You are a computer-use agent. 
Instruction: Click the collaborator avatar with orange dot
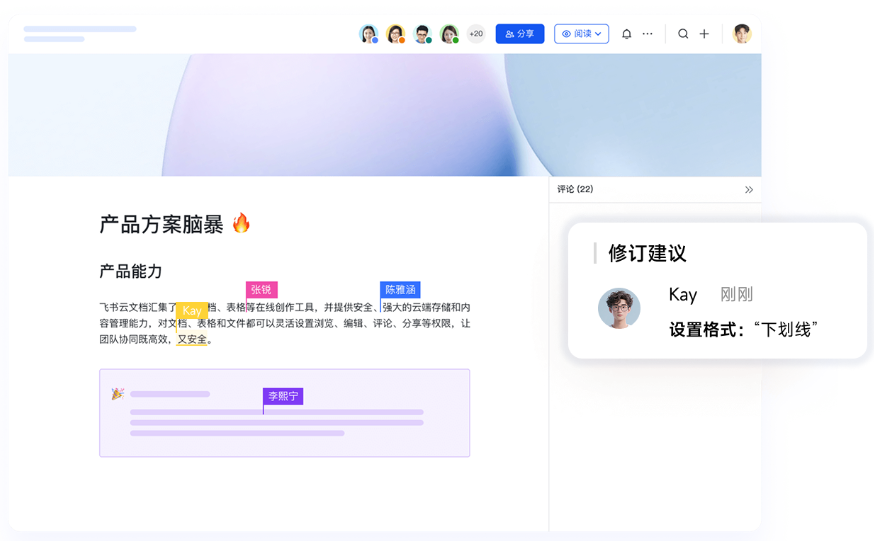pyautogui.click(x=395, y=34)
